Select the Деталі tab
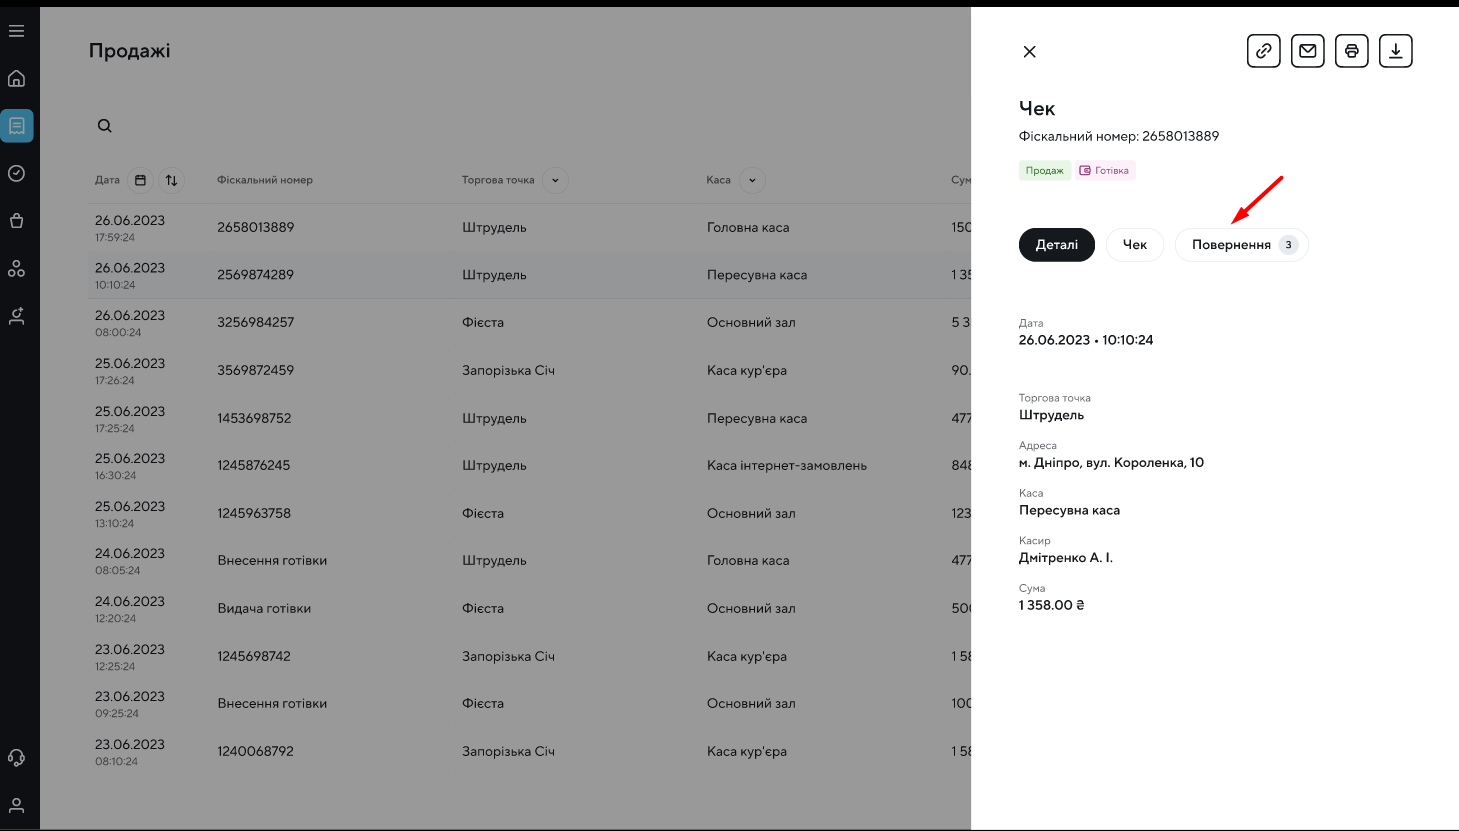This screenshot has height=831, width=1459. [x=1056, y=245]
